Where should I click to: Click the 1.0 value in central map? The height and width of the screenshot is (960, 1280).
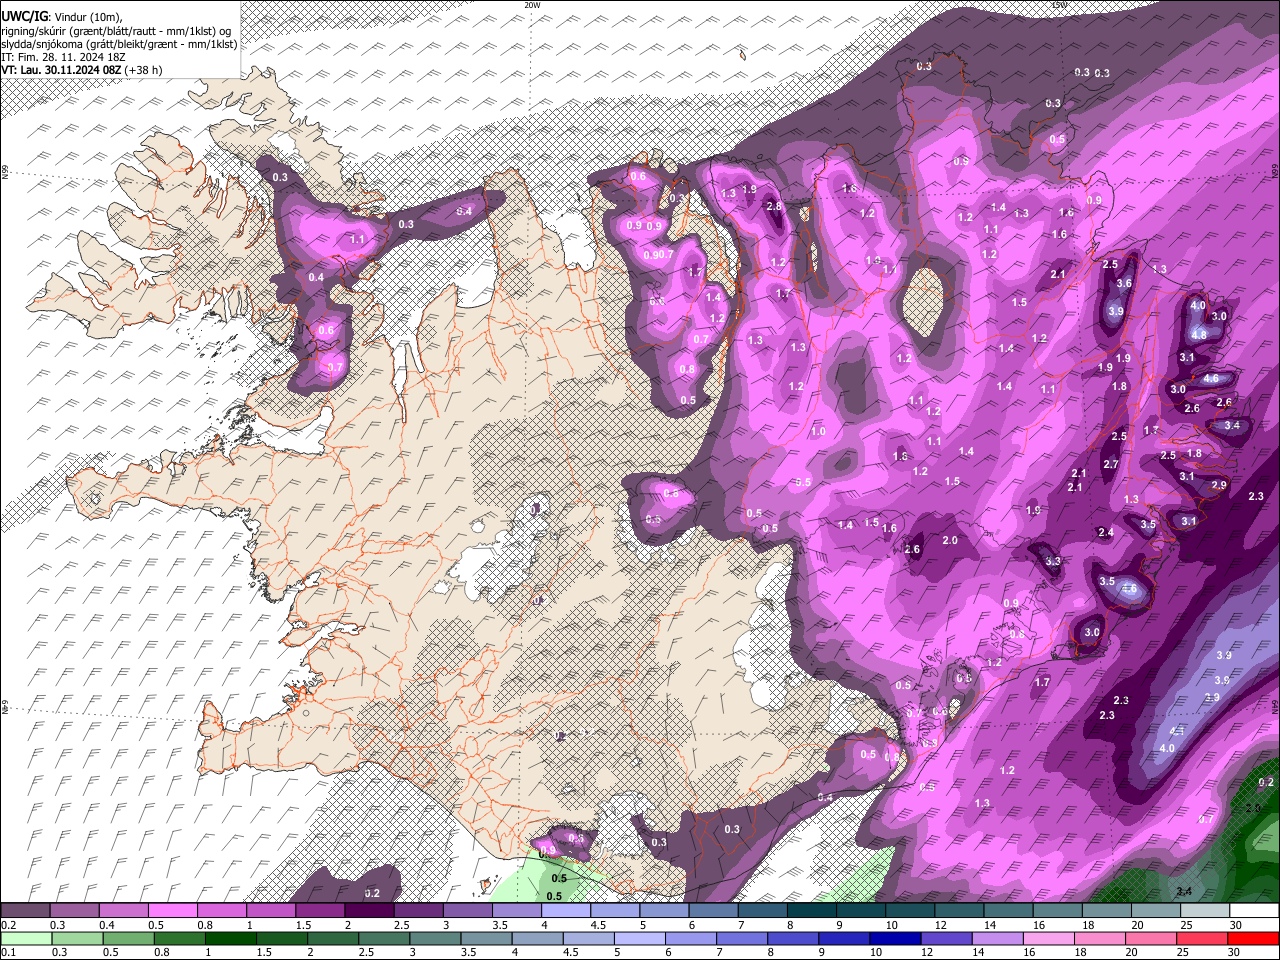(819, 431)
